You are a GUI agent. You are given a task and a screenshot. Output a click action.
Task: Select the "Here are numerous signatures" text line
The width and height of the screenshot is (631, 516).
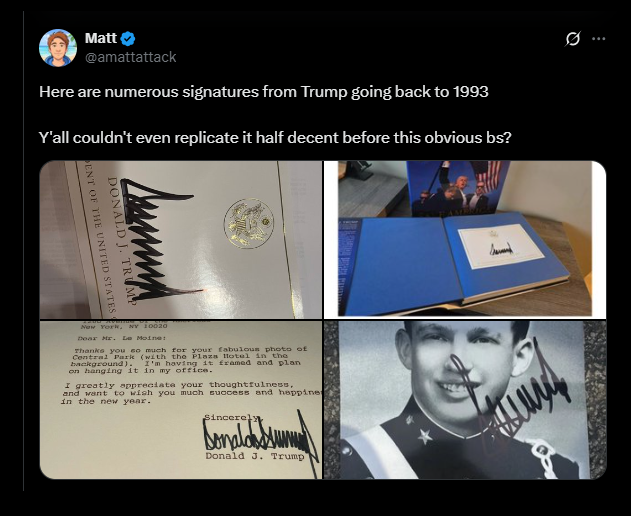coord(264,92)
